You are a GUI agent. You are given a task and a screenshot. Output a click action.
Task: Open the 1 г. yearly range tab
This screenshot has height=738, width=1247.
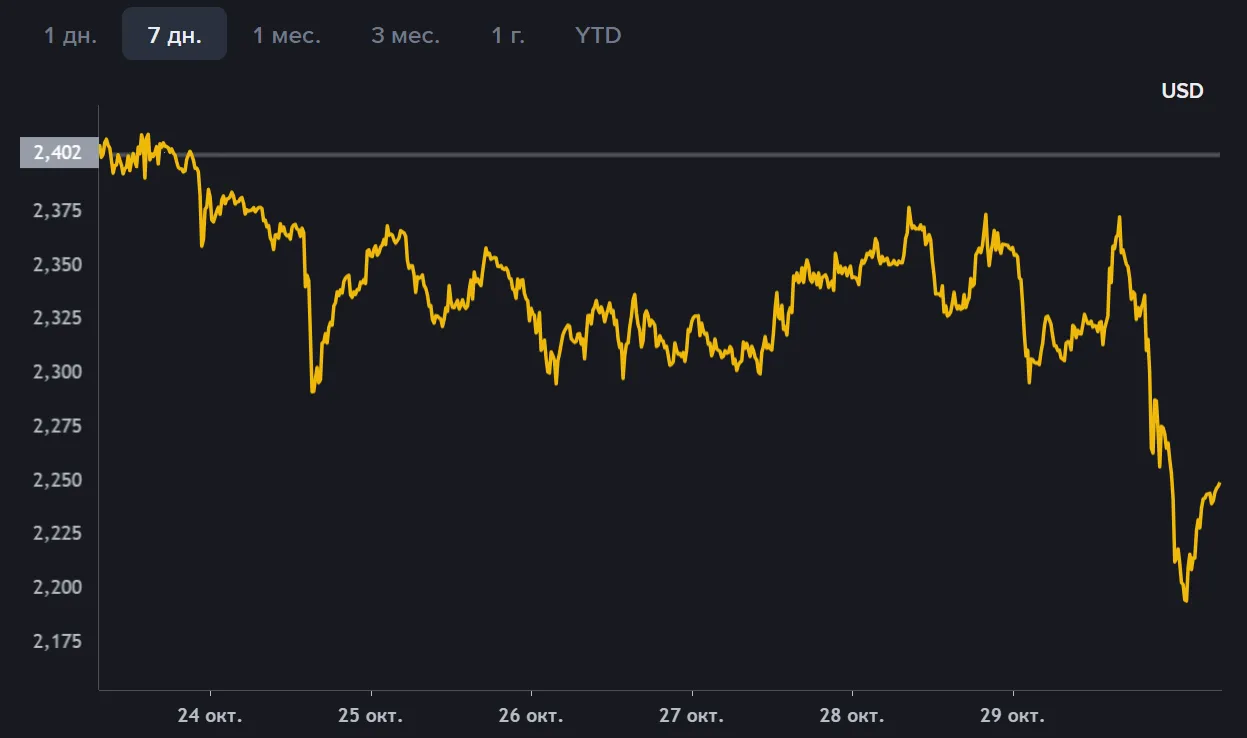click(508, 35)
